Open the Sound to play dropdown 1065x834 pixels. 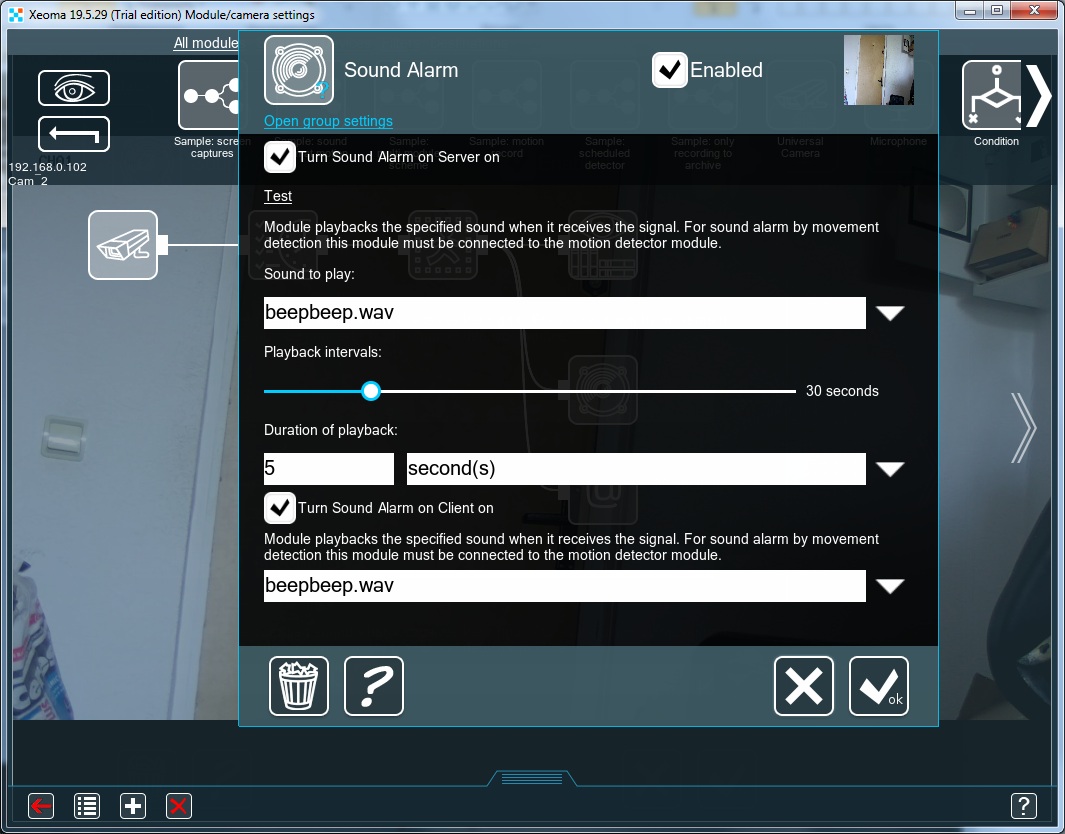(890, 312)
